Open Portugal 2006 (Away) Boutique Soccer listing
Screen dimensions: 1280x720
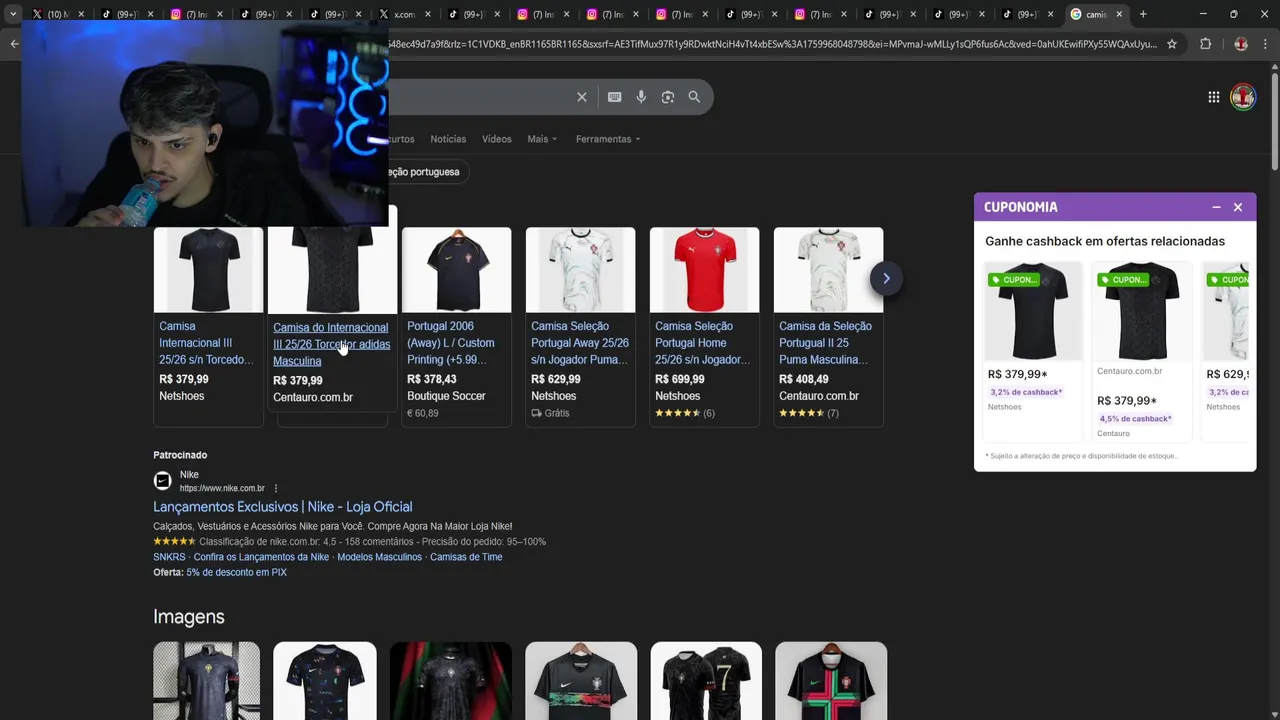click(450, 343)
